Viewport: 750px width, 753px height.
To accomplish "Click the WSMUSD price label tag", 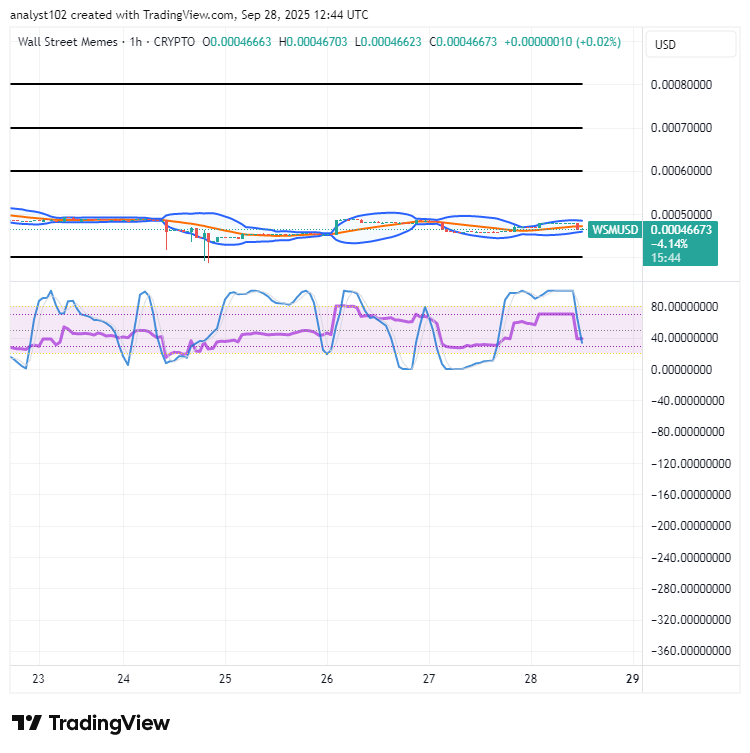I will [x=615, y=230].
